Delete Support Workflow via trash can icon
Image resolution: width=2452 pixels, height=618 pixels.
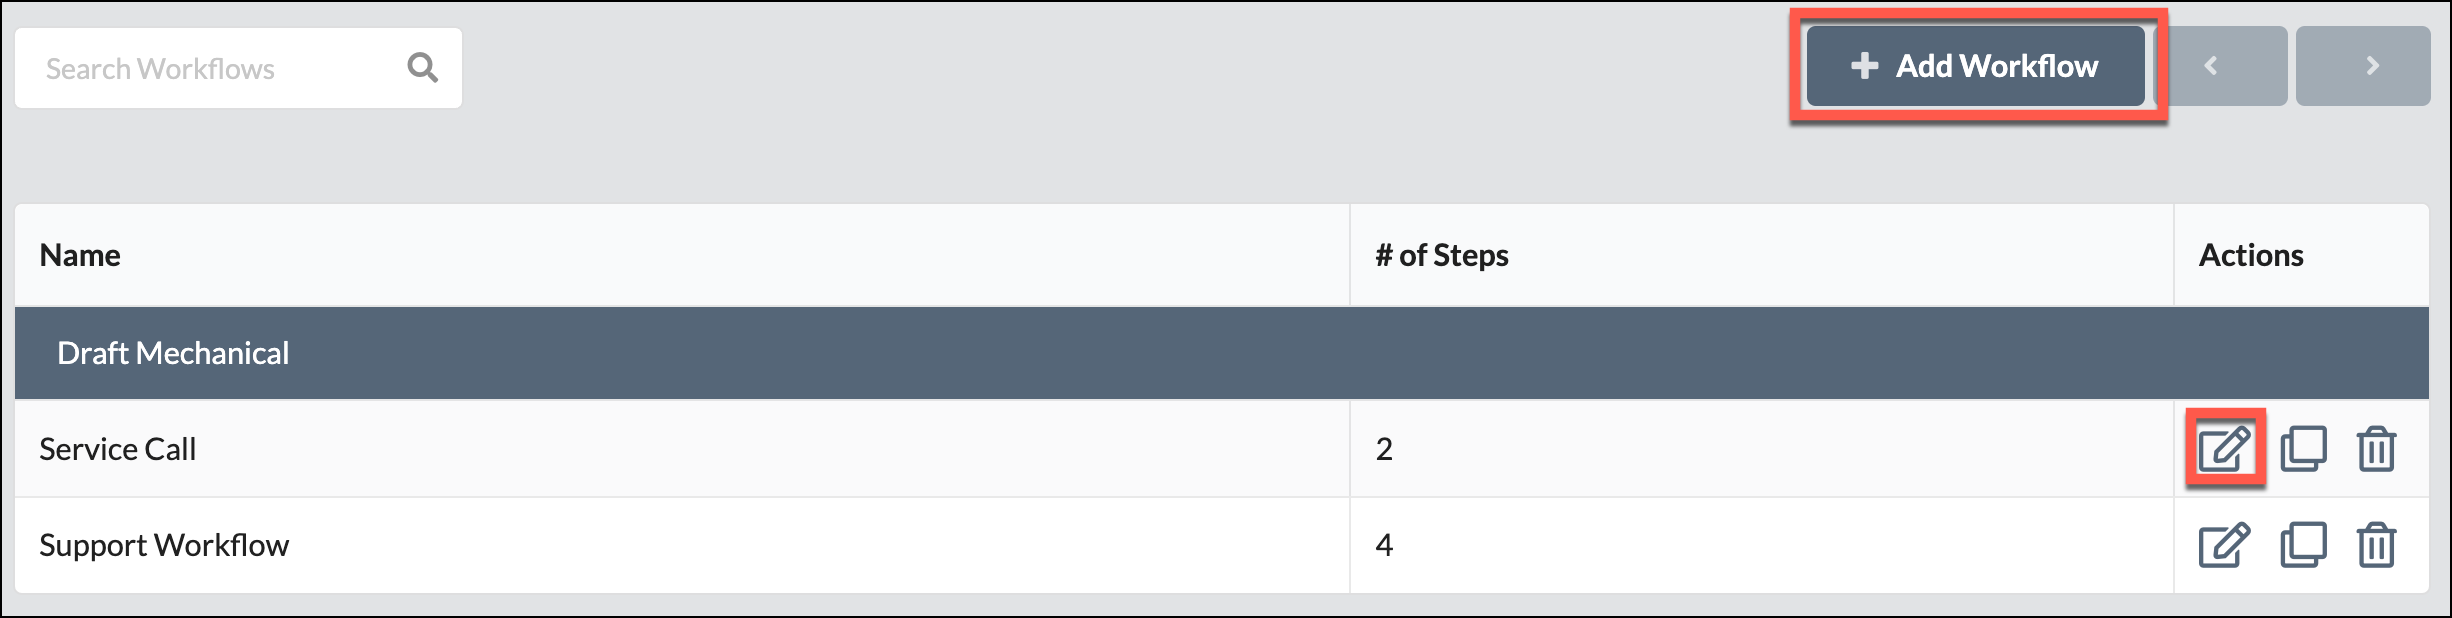pyautogui.click(x=2377, y=546)
